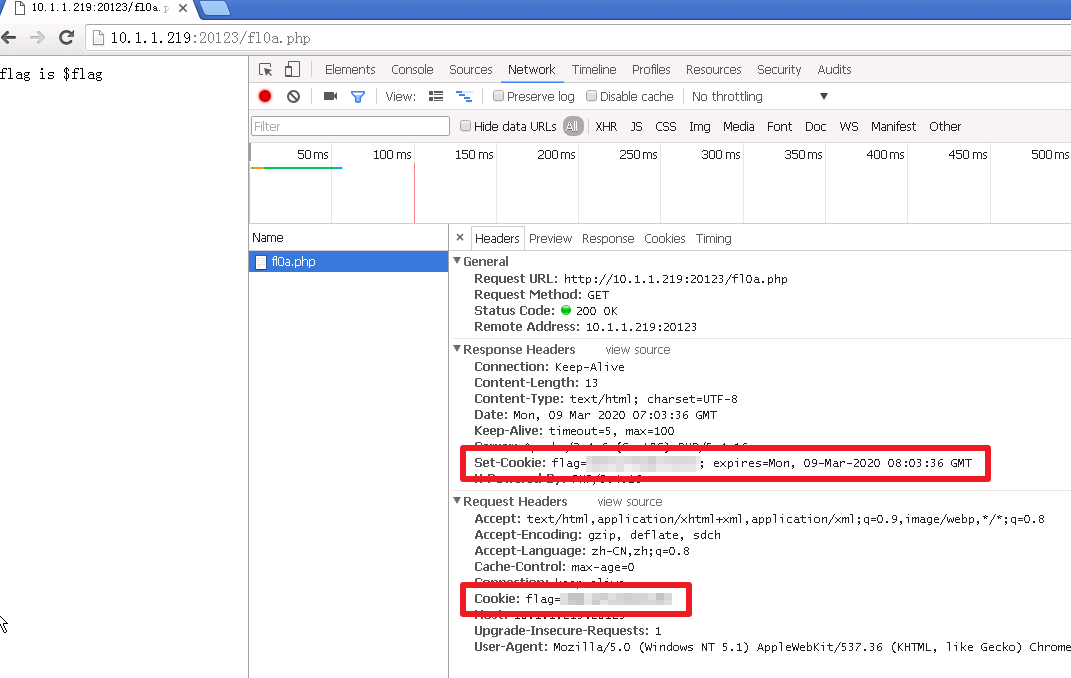The image size is (1071, 678).
Task: Open the Resources panel
Action: (714, 70)
